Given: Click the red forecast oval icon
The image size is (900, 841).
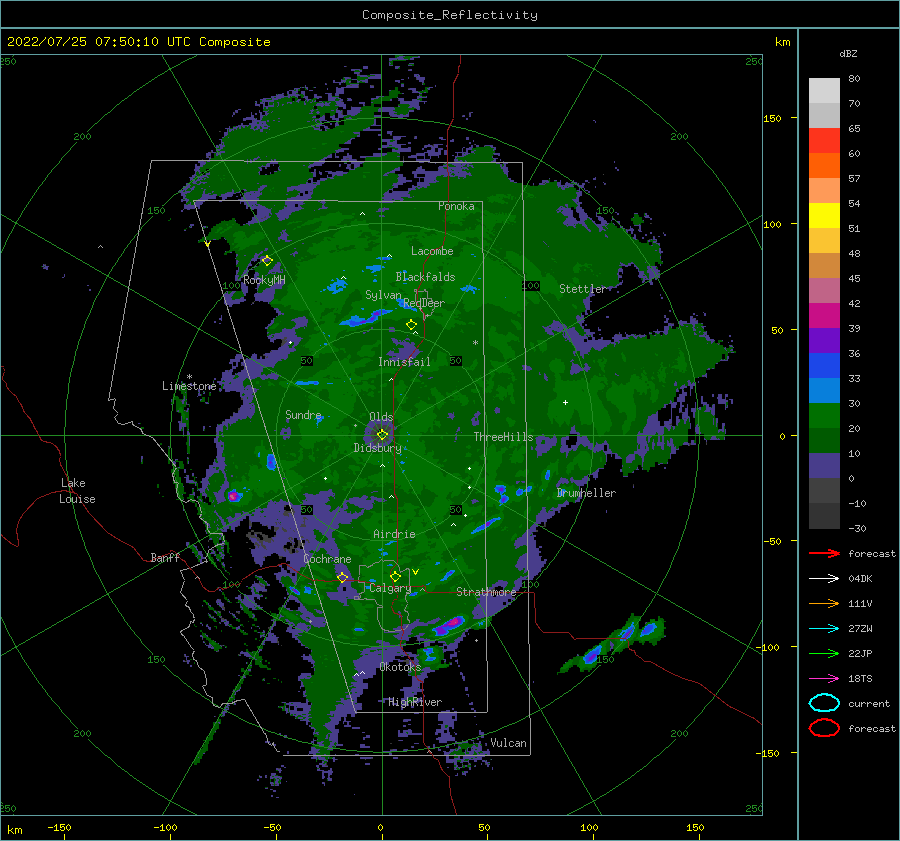Looking at the screenshot, I should [x=824, y=728].
